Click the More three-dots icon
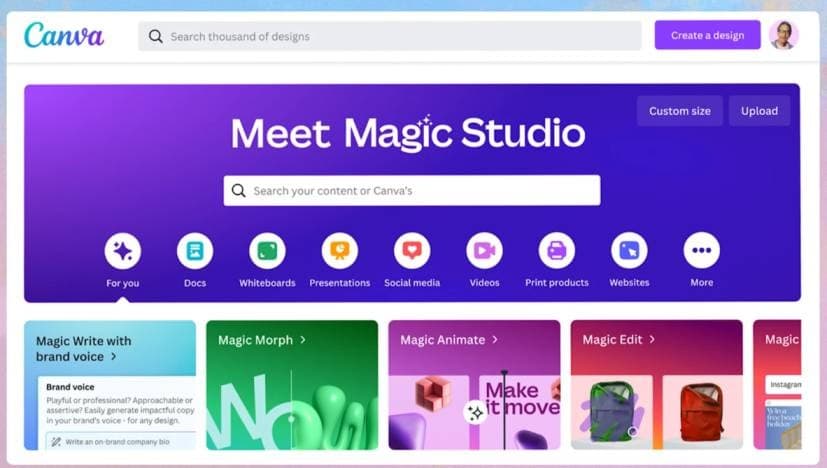The width and height of the screenshot is (827, 468). [701, 251]
